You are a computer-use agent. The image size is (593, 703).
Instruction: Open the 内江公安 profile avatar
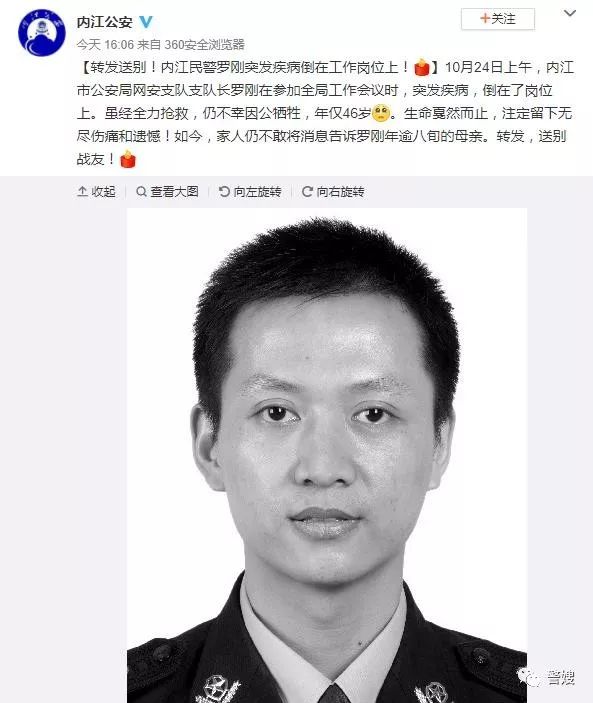pyautogui.click(x=42, y=32)
